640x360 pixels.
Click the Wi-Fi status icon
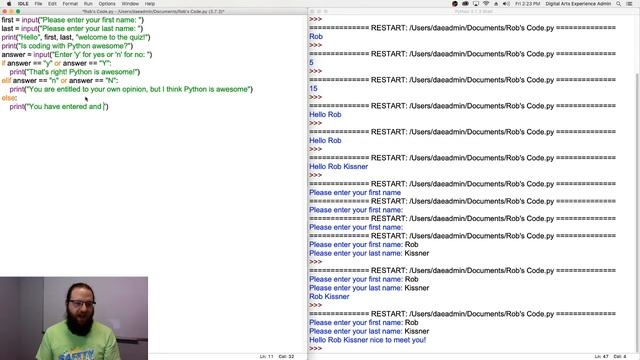point(486,4)
